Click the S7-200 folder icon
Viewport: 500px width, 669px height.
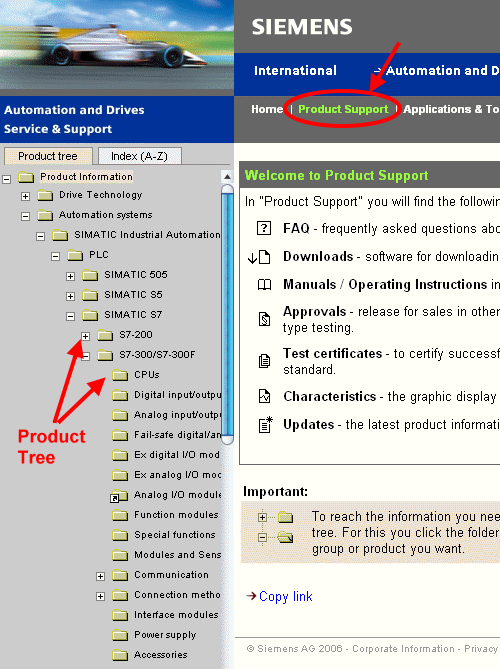click(105, 335)
